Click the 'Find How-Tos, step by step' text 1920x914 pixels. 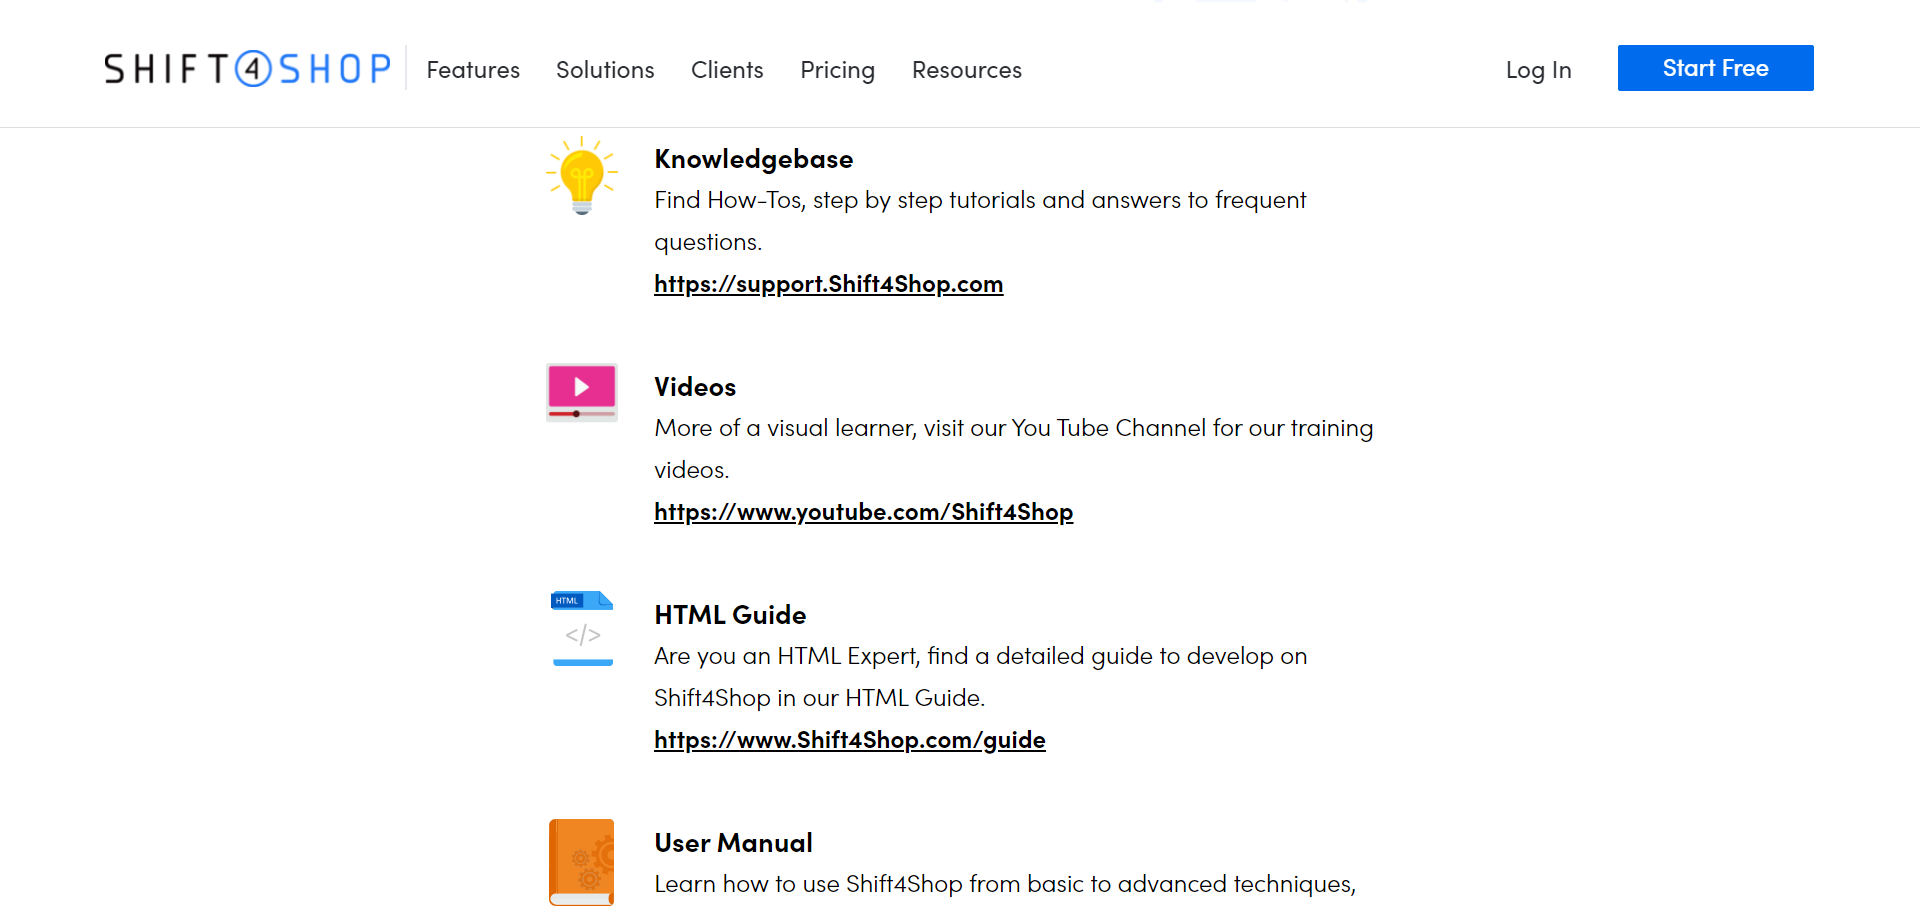pyautogui.click(x=980, y=221)
